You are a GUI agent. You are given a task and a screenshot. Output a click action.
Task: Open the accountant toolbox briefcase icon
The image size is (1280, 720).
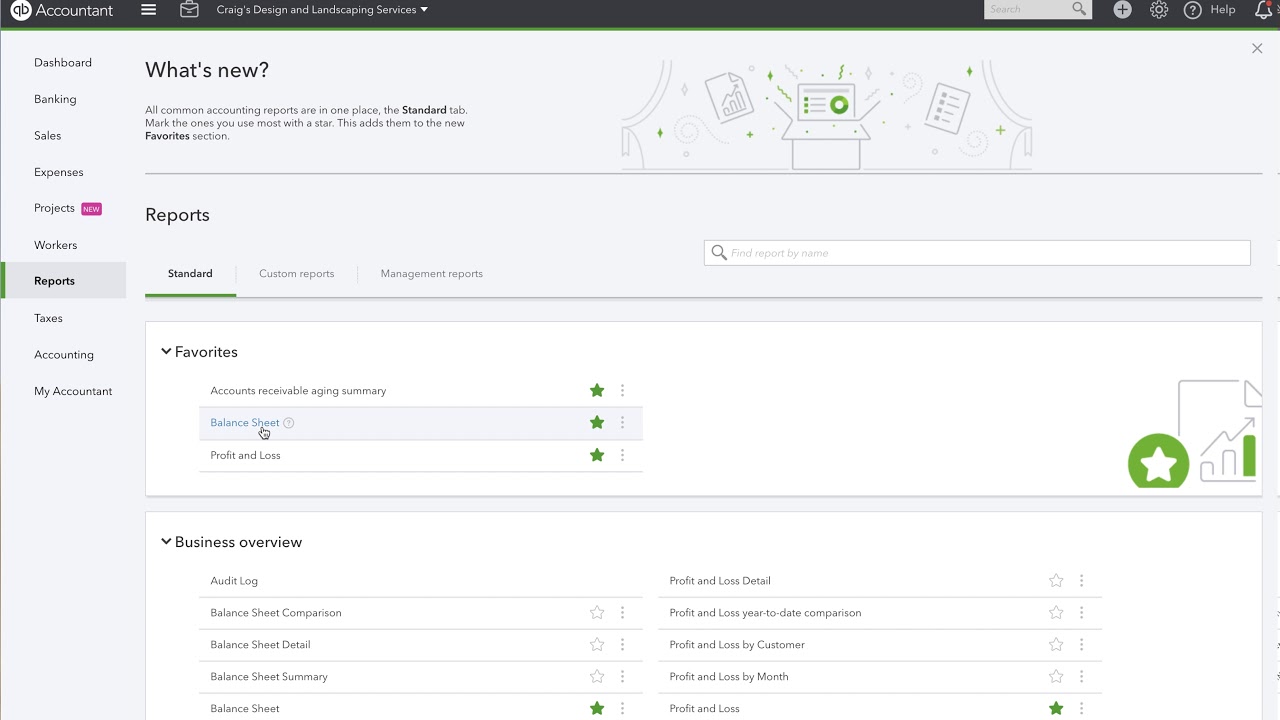click(x=189, y=10)
